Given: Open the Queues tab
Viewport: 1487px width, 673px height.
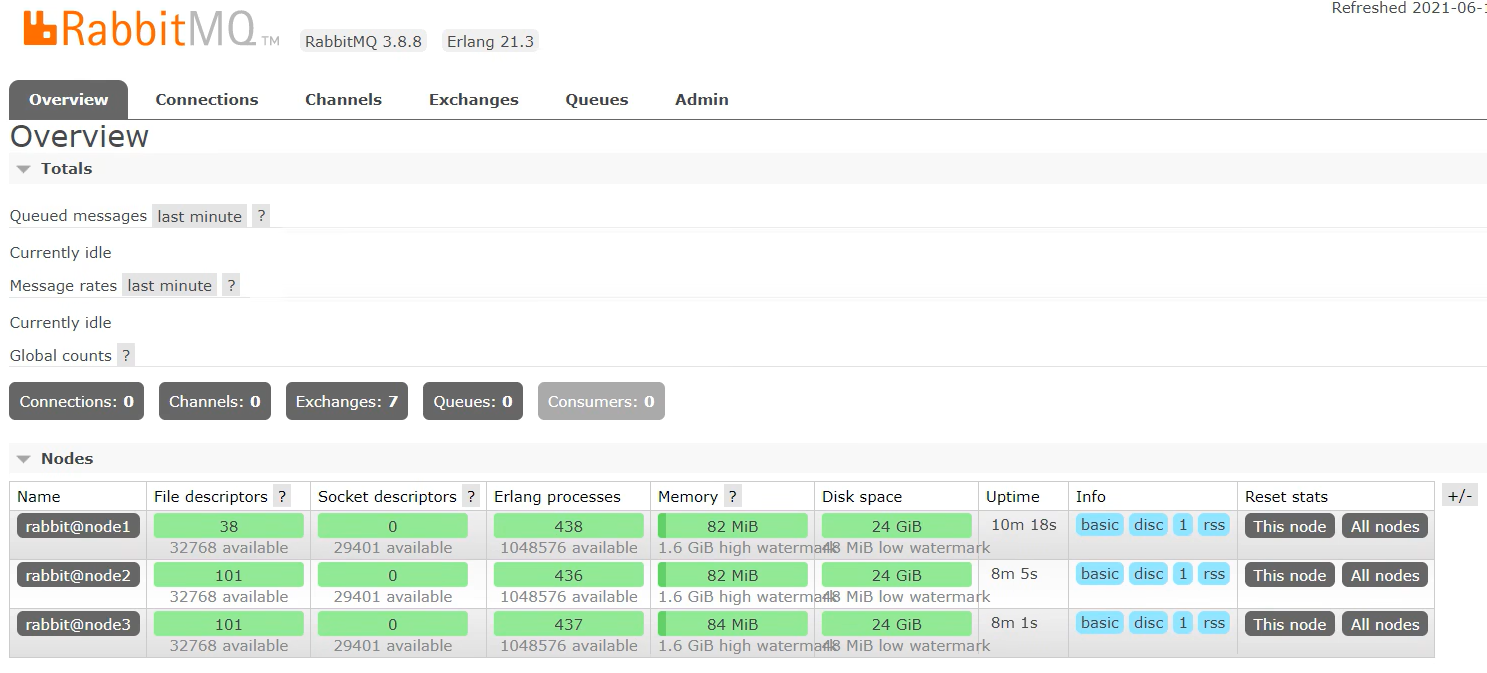Looking at the screenshot, I should pos(597,99).
